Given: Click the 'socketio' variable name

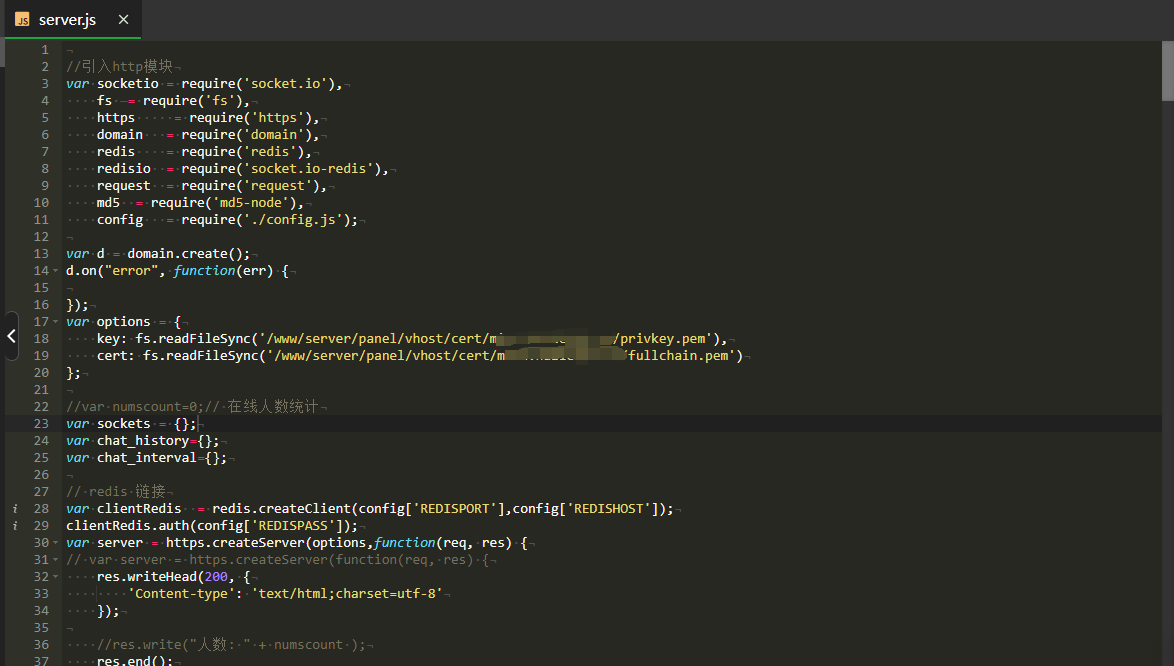Looking at the screenshot, I should [x=127, y=84].
